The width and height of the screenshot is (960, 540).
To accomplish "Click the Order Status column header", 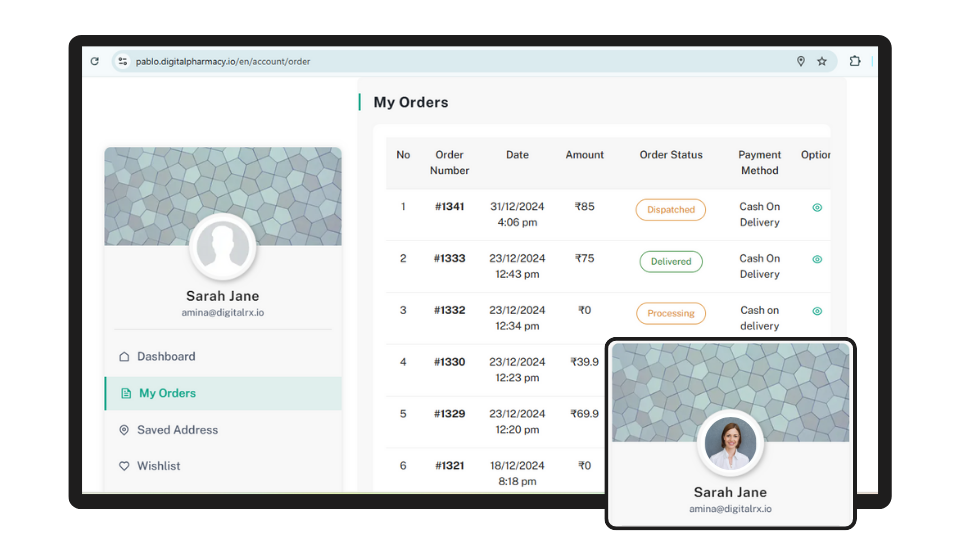I will (671, 155).
